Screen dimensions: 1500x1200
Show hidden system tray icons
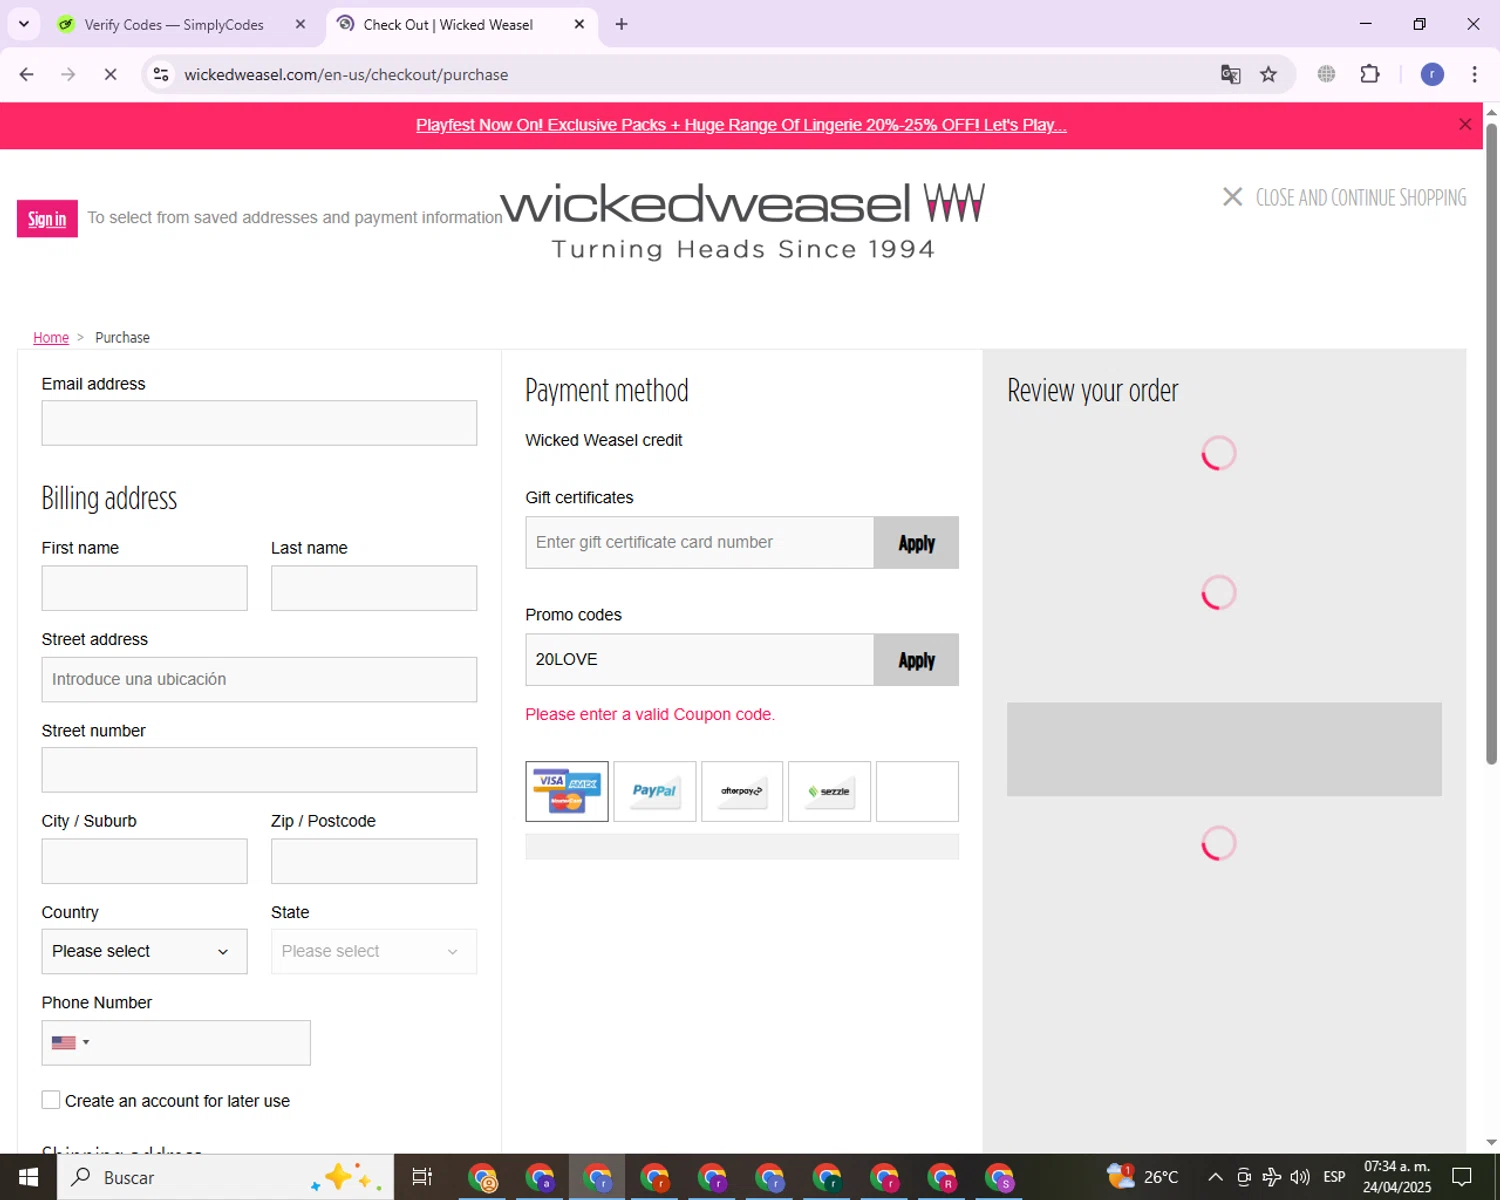pyautogui.click(x=1215, y=1177)
